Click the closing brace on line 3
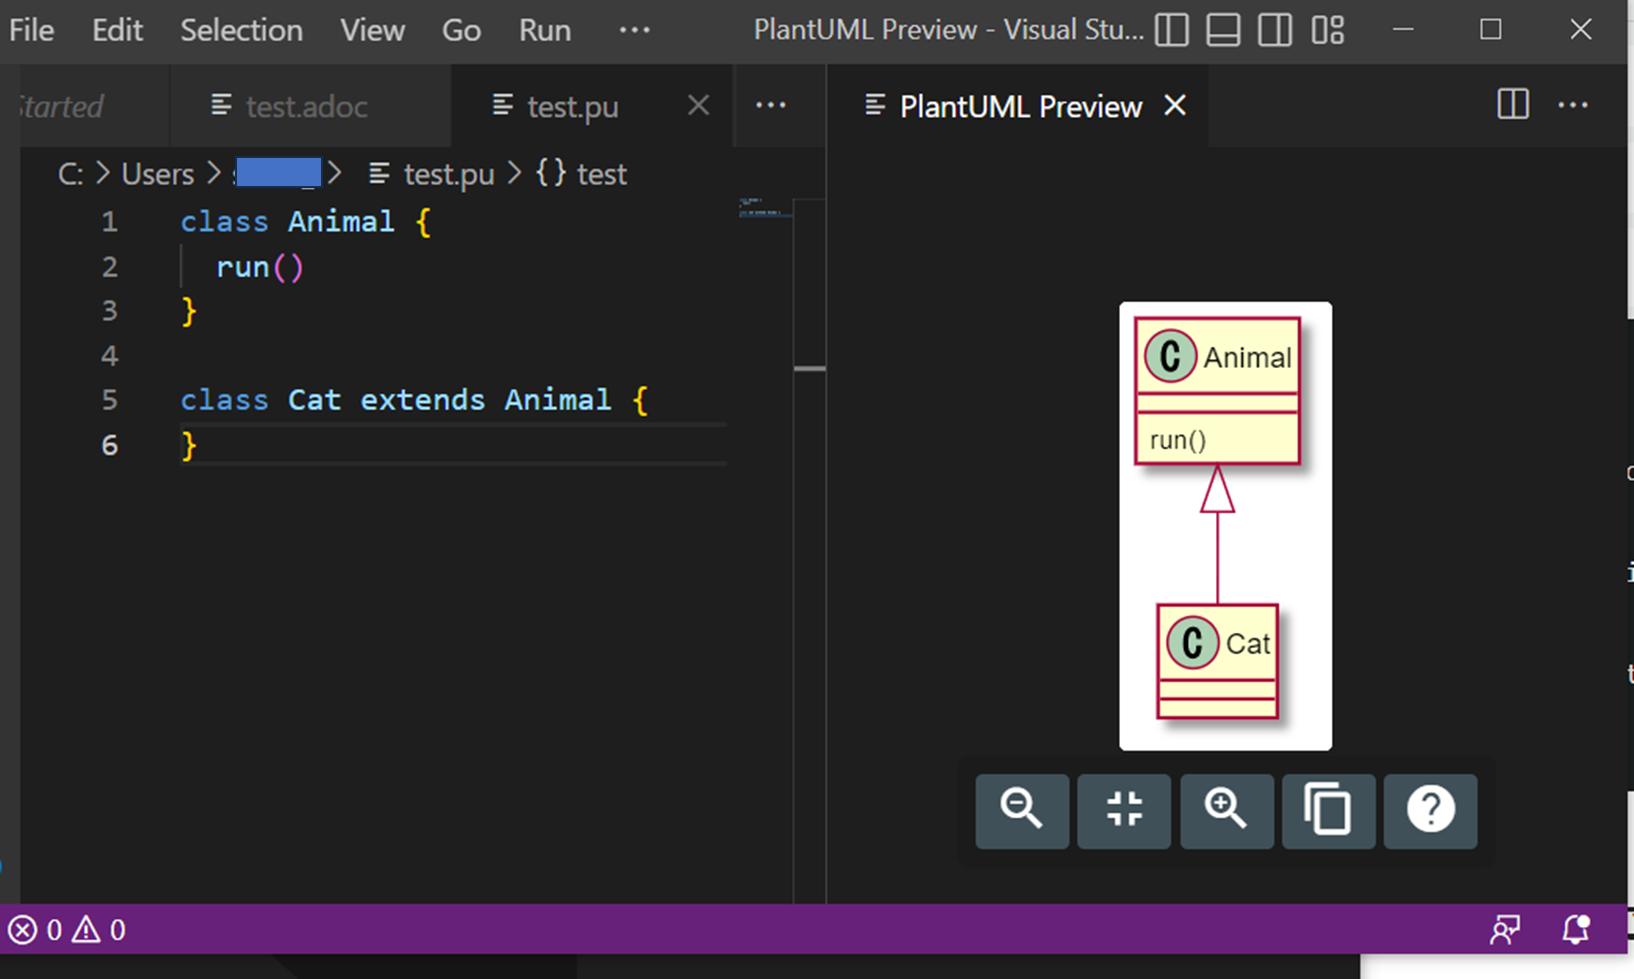 [x=189, y=311]
